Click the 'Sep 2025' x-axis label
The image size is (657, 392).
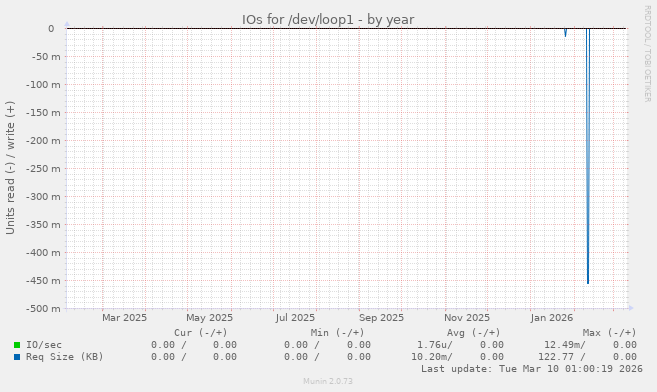tap(381, 318)
